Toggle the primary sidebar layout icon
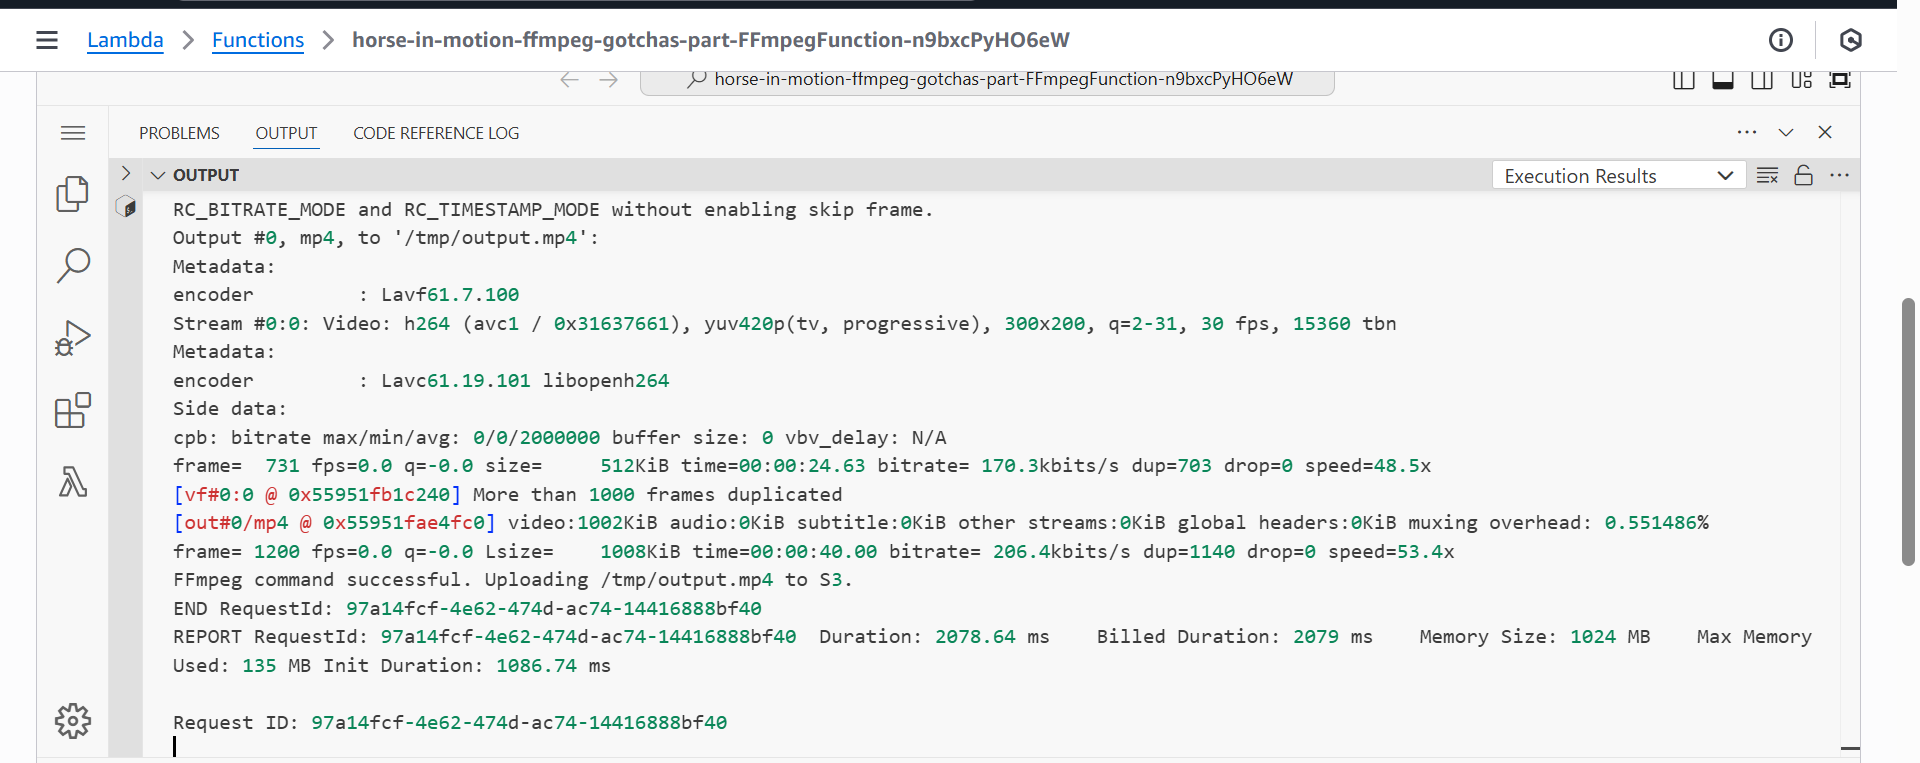This screenshot has height=763, width=1920. [1684, 80]
